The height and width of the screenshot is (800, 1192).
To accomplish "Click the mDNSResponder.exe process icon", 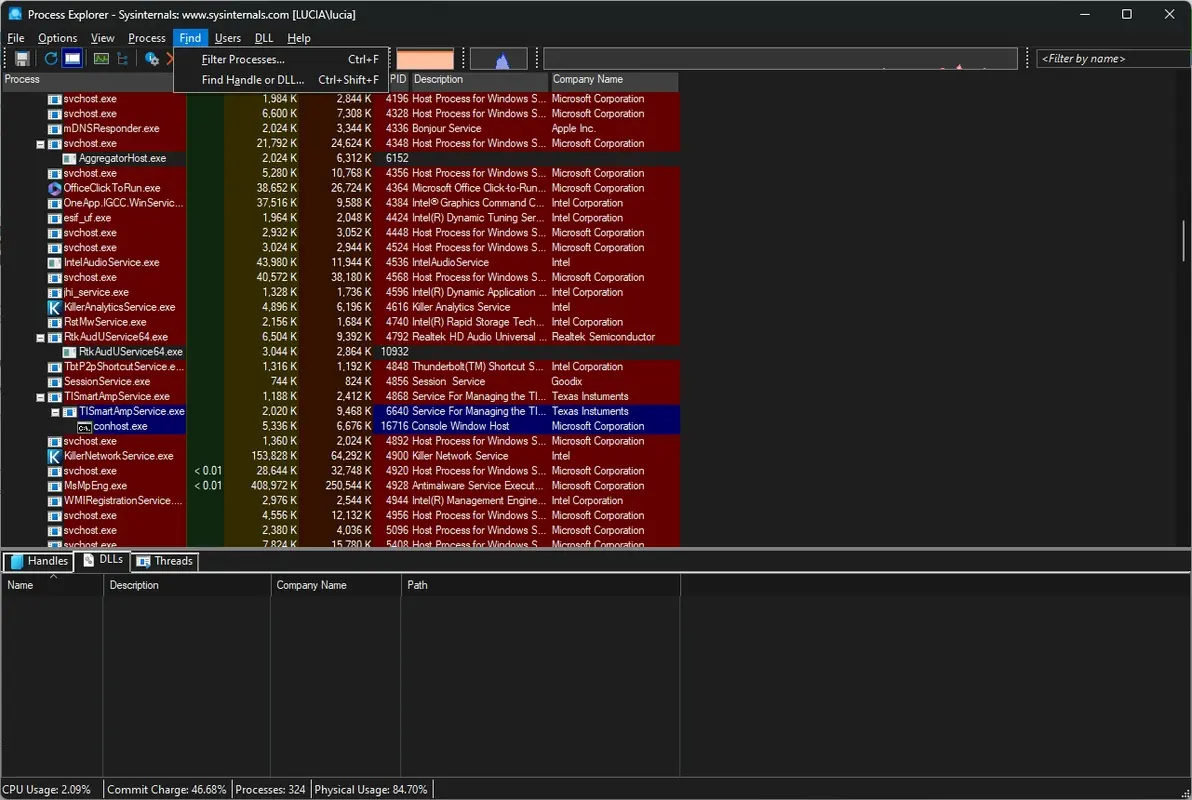I will tap(55, 129).
